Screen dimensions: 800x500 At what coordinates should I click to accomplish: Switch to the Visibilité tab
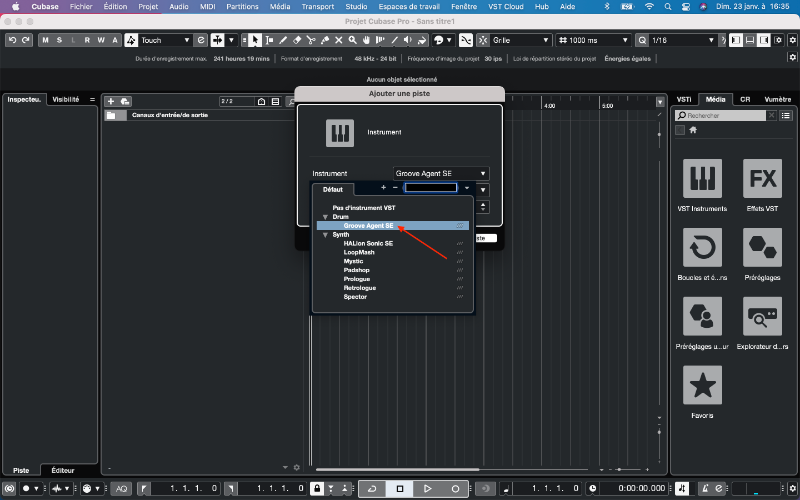pos(66,99)
